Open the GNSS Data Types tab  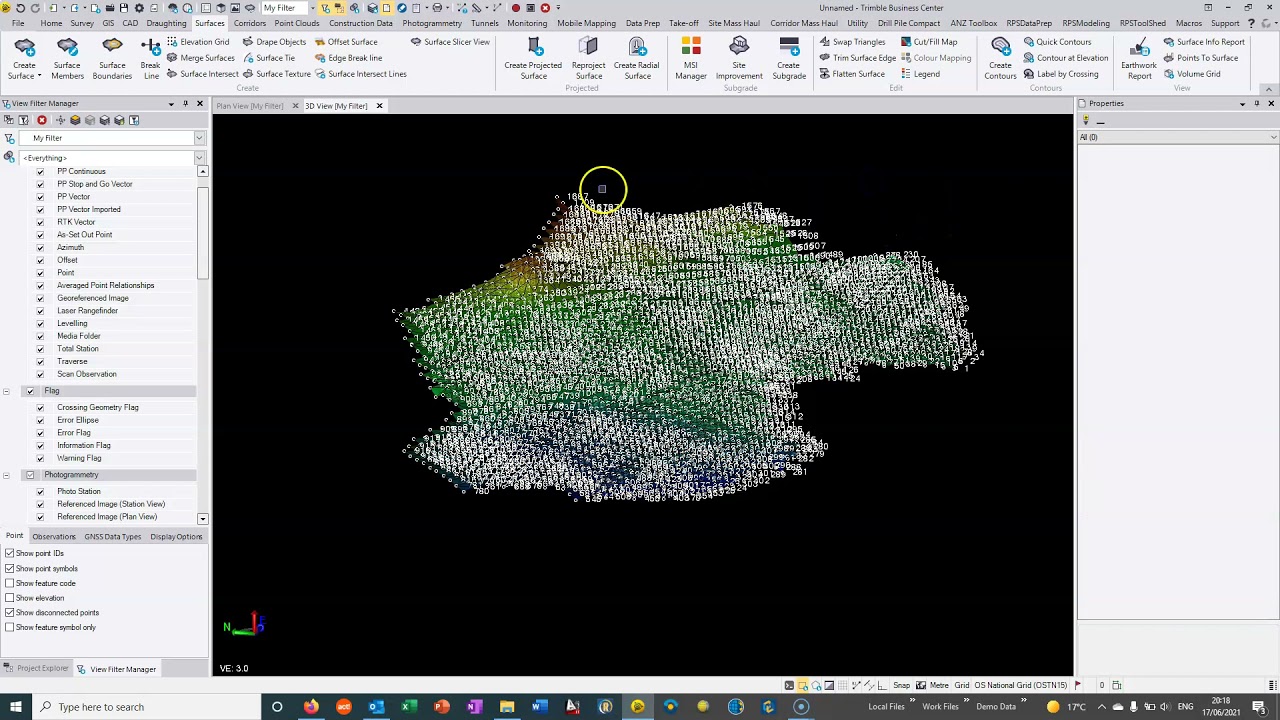tap(113, 537)
